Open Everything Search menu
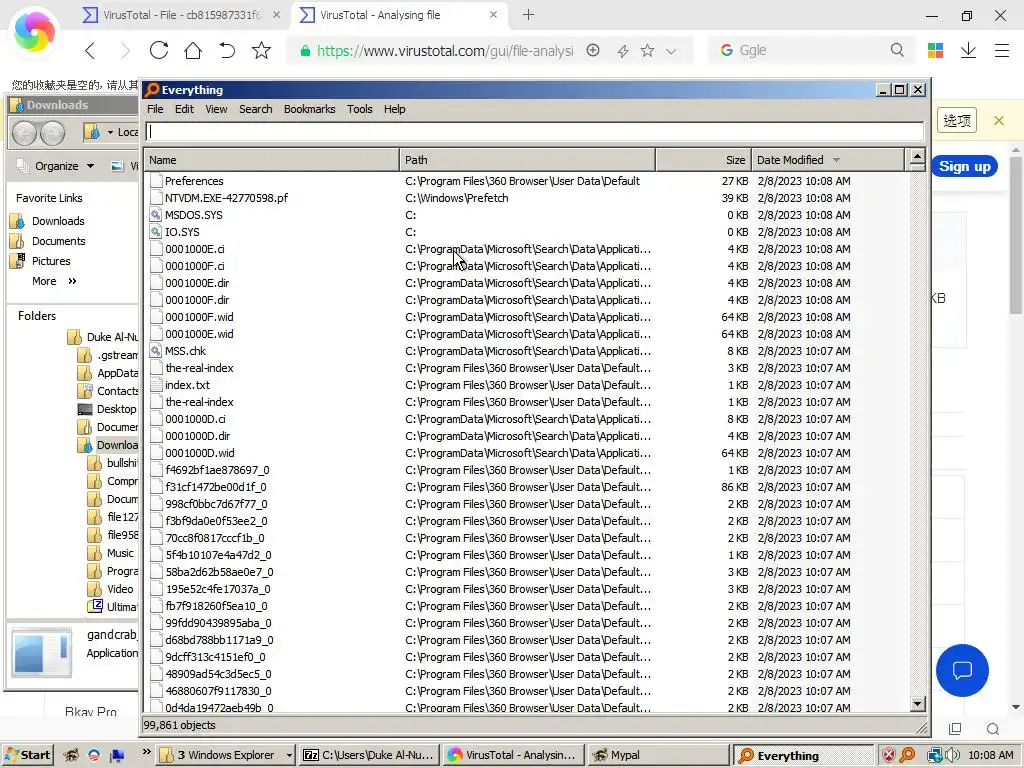The height and width of the screenshot is (768, 1024). (255, 109)
